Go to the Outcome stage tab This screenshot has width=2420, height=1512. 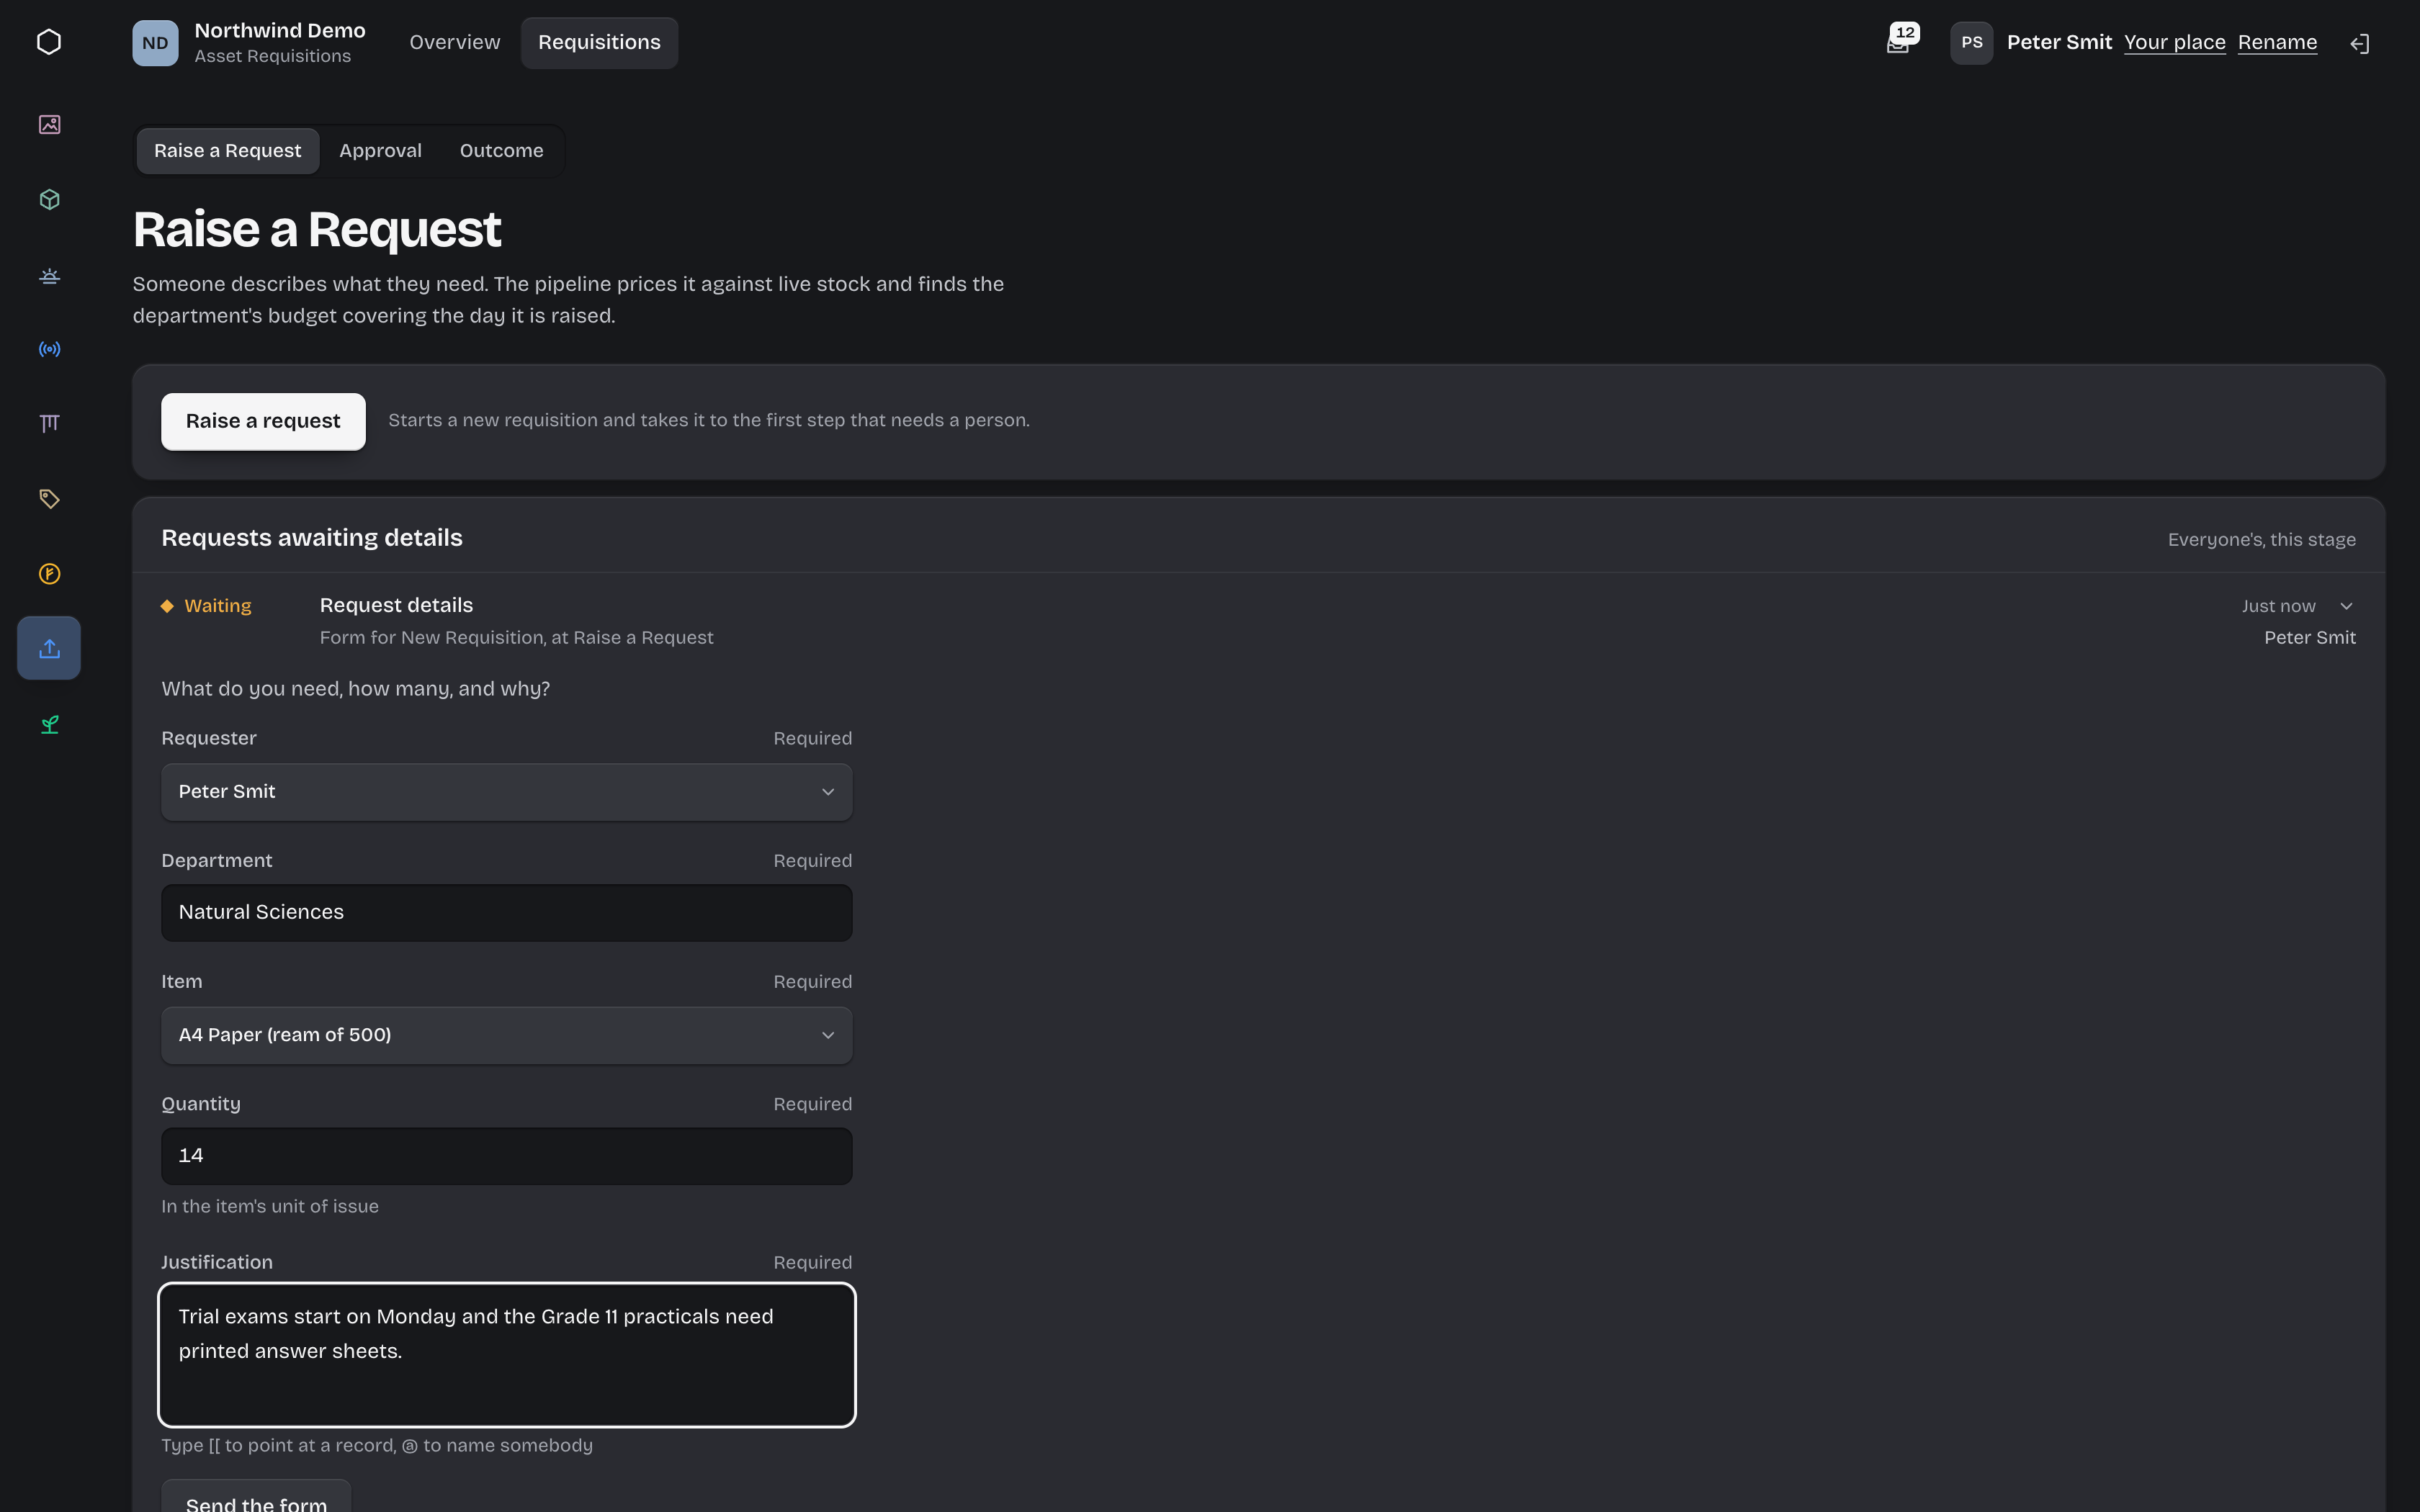[x=501, y=151]
